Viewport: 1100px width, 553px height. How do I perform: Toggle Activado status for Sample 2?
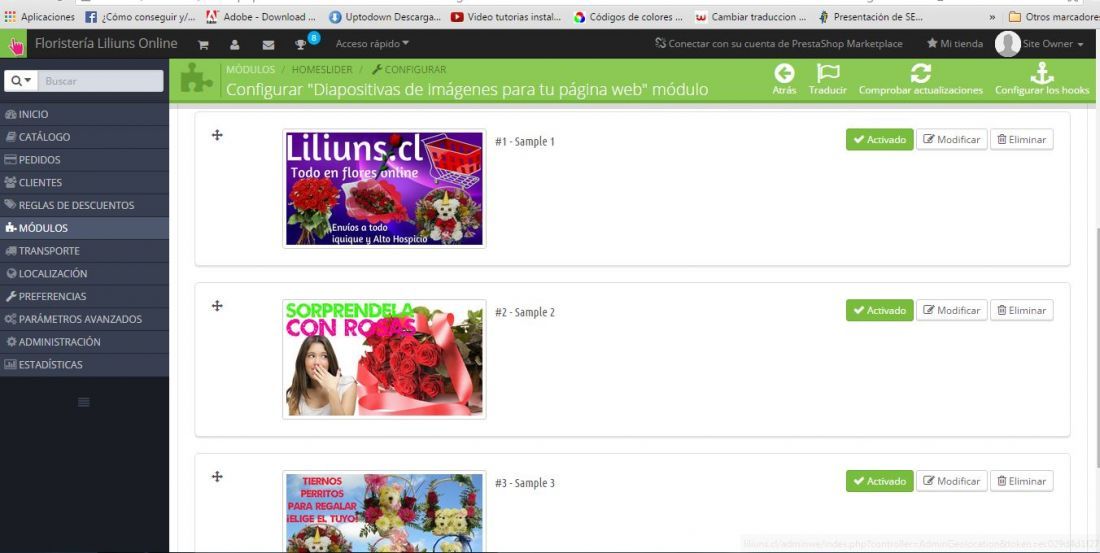tap(880, 310)
